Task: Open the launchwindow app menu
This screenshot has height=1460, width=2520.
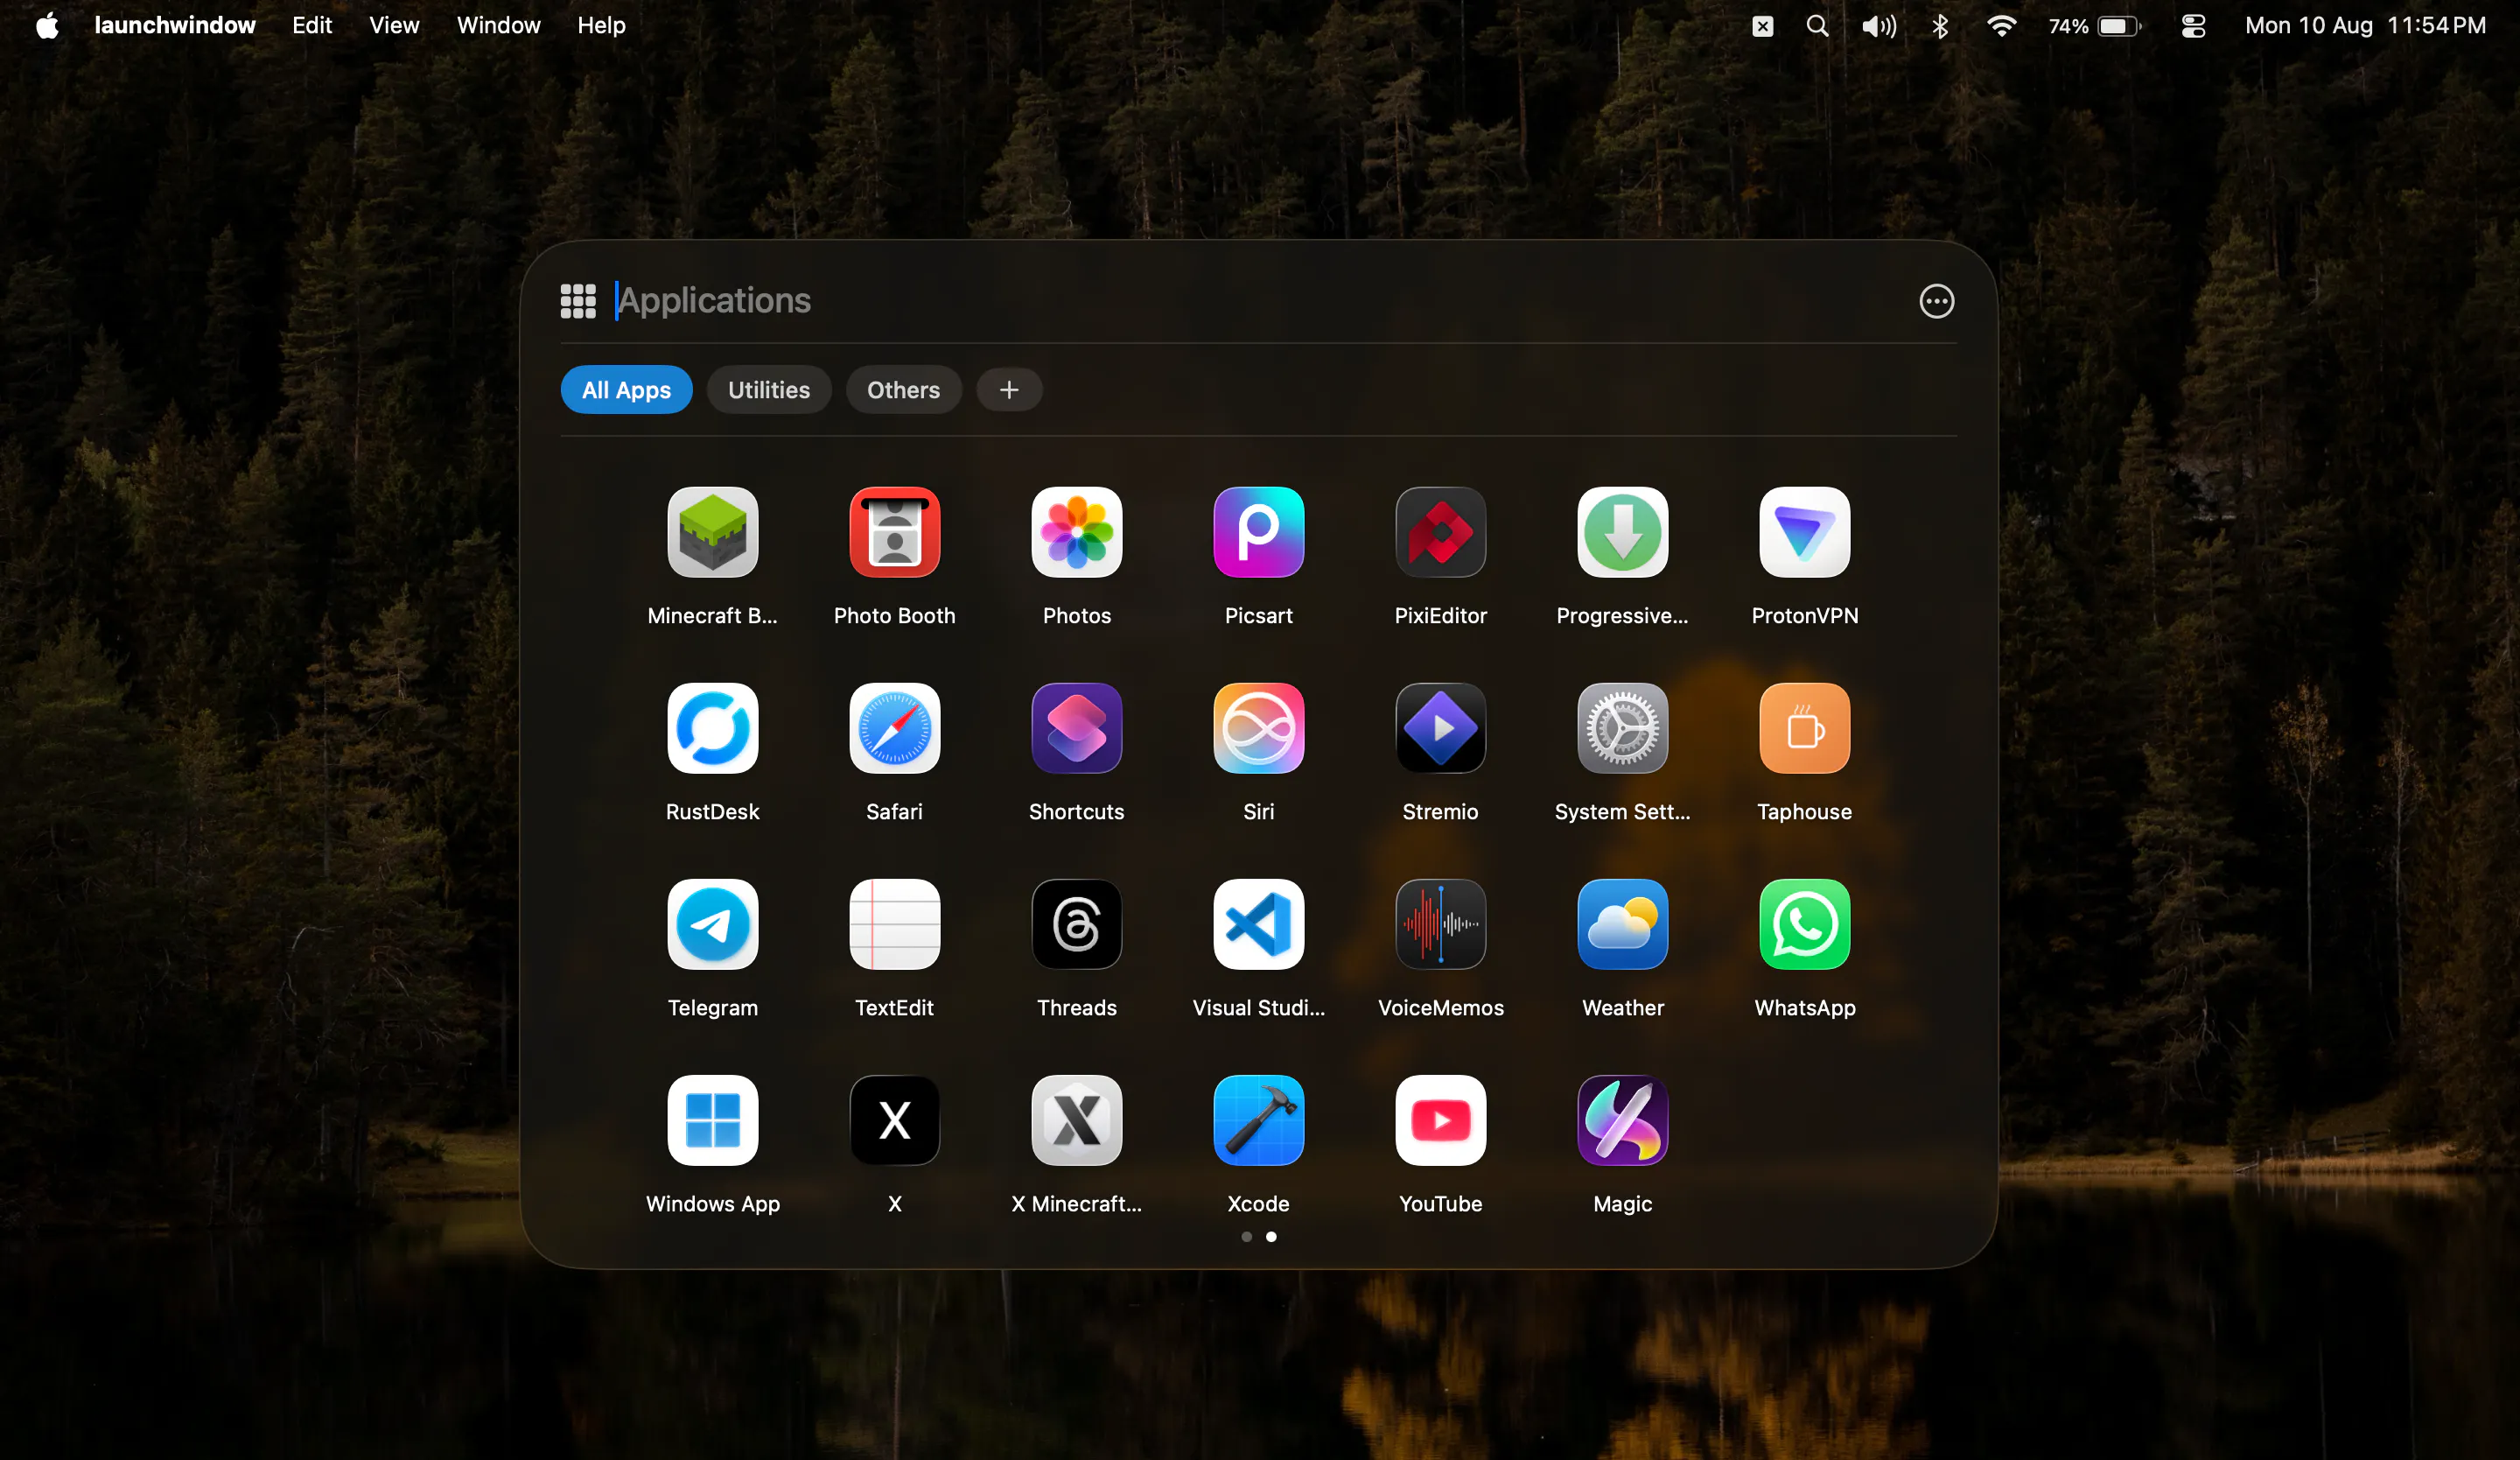Action: [x=174, y=25]
